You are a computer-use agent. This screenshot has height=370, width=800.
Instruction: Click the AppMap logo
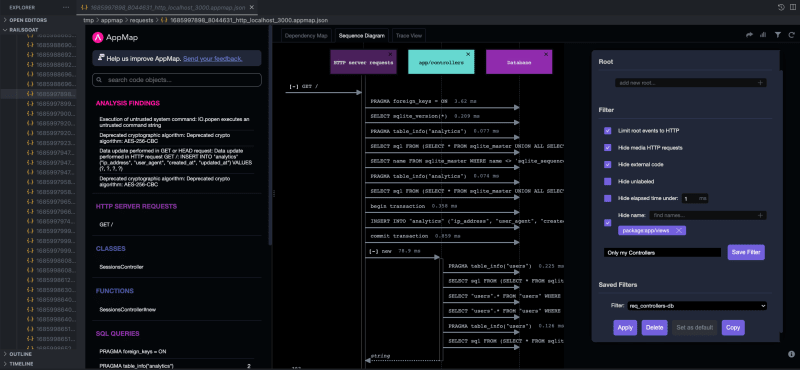pos(97,37)
